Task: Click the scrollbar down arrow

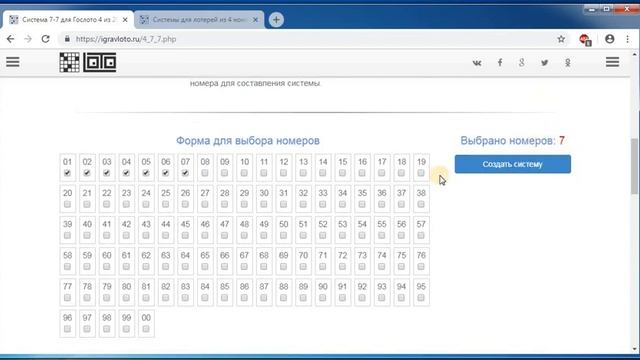Action: click(x=635, y=349)
